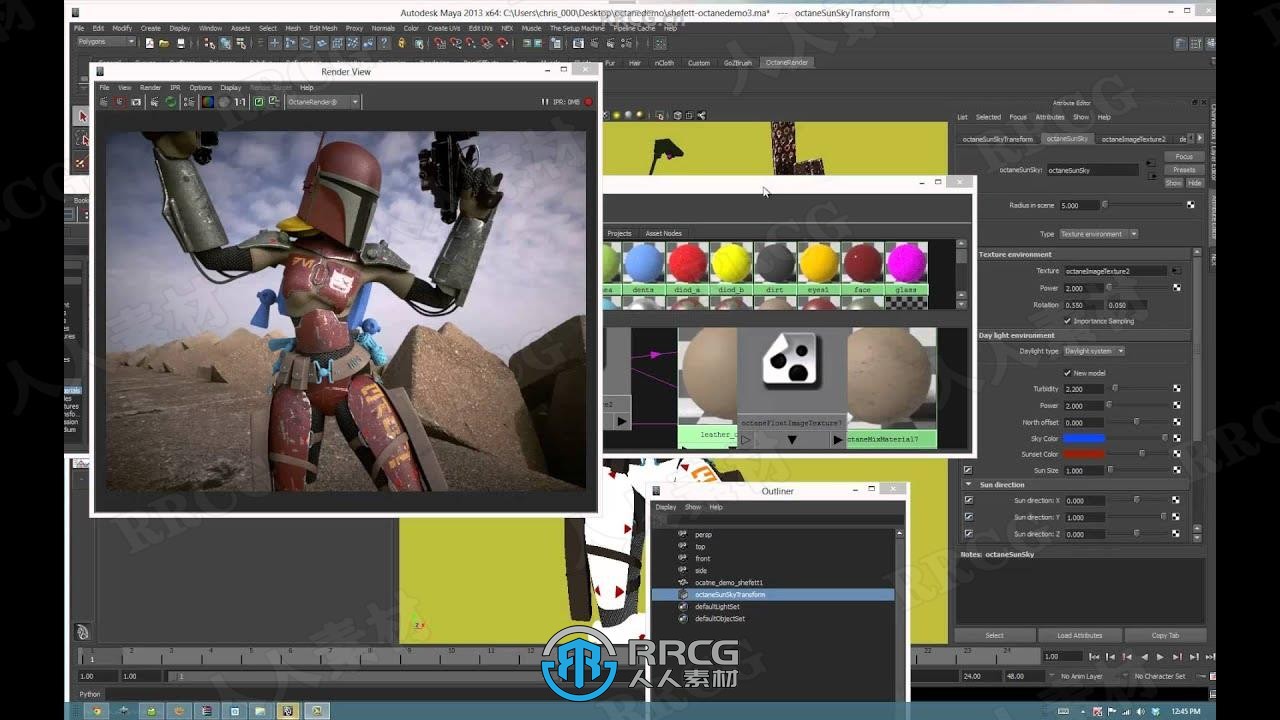Toggle the checkbox left of Sun Size row
This screenshot has width=1280, height=720.
968,470
